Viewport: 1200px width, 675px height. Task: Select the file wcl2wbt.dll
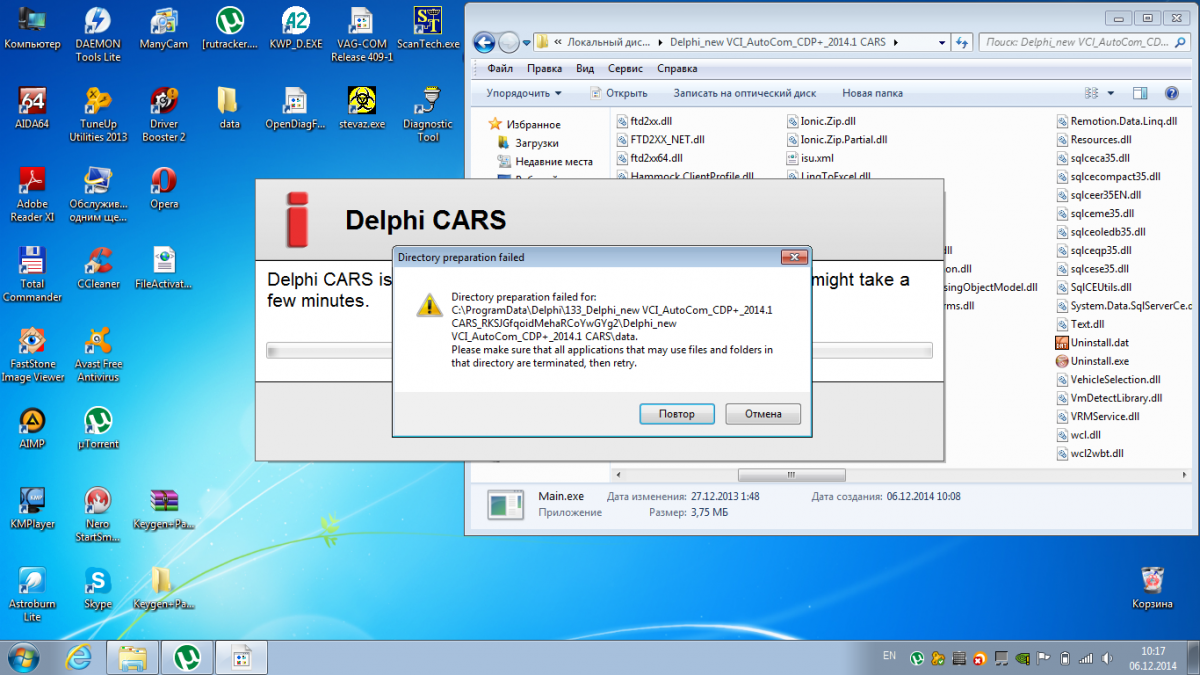(1089, 454)
